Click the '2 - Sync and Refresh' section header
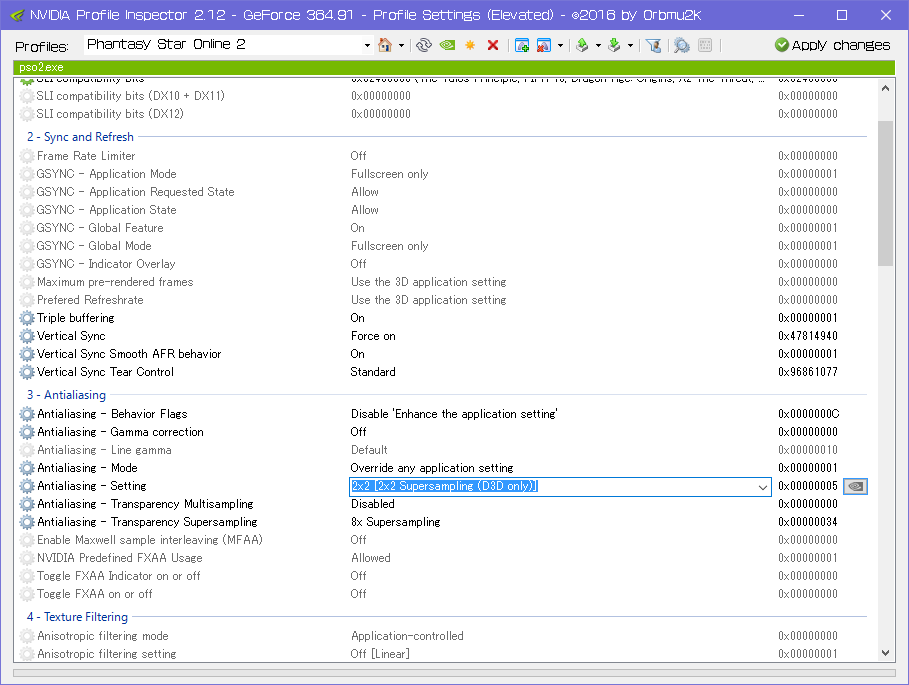 (80, 137)
